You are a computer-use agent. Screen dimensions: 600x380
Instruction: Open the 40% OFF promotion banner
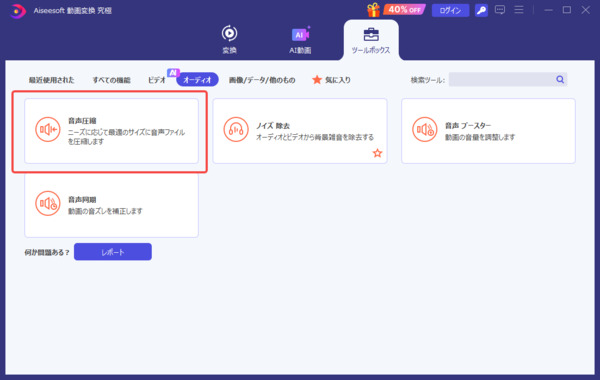tap(404, 10)
